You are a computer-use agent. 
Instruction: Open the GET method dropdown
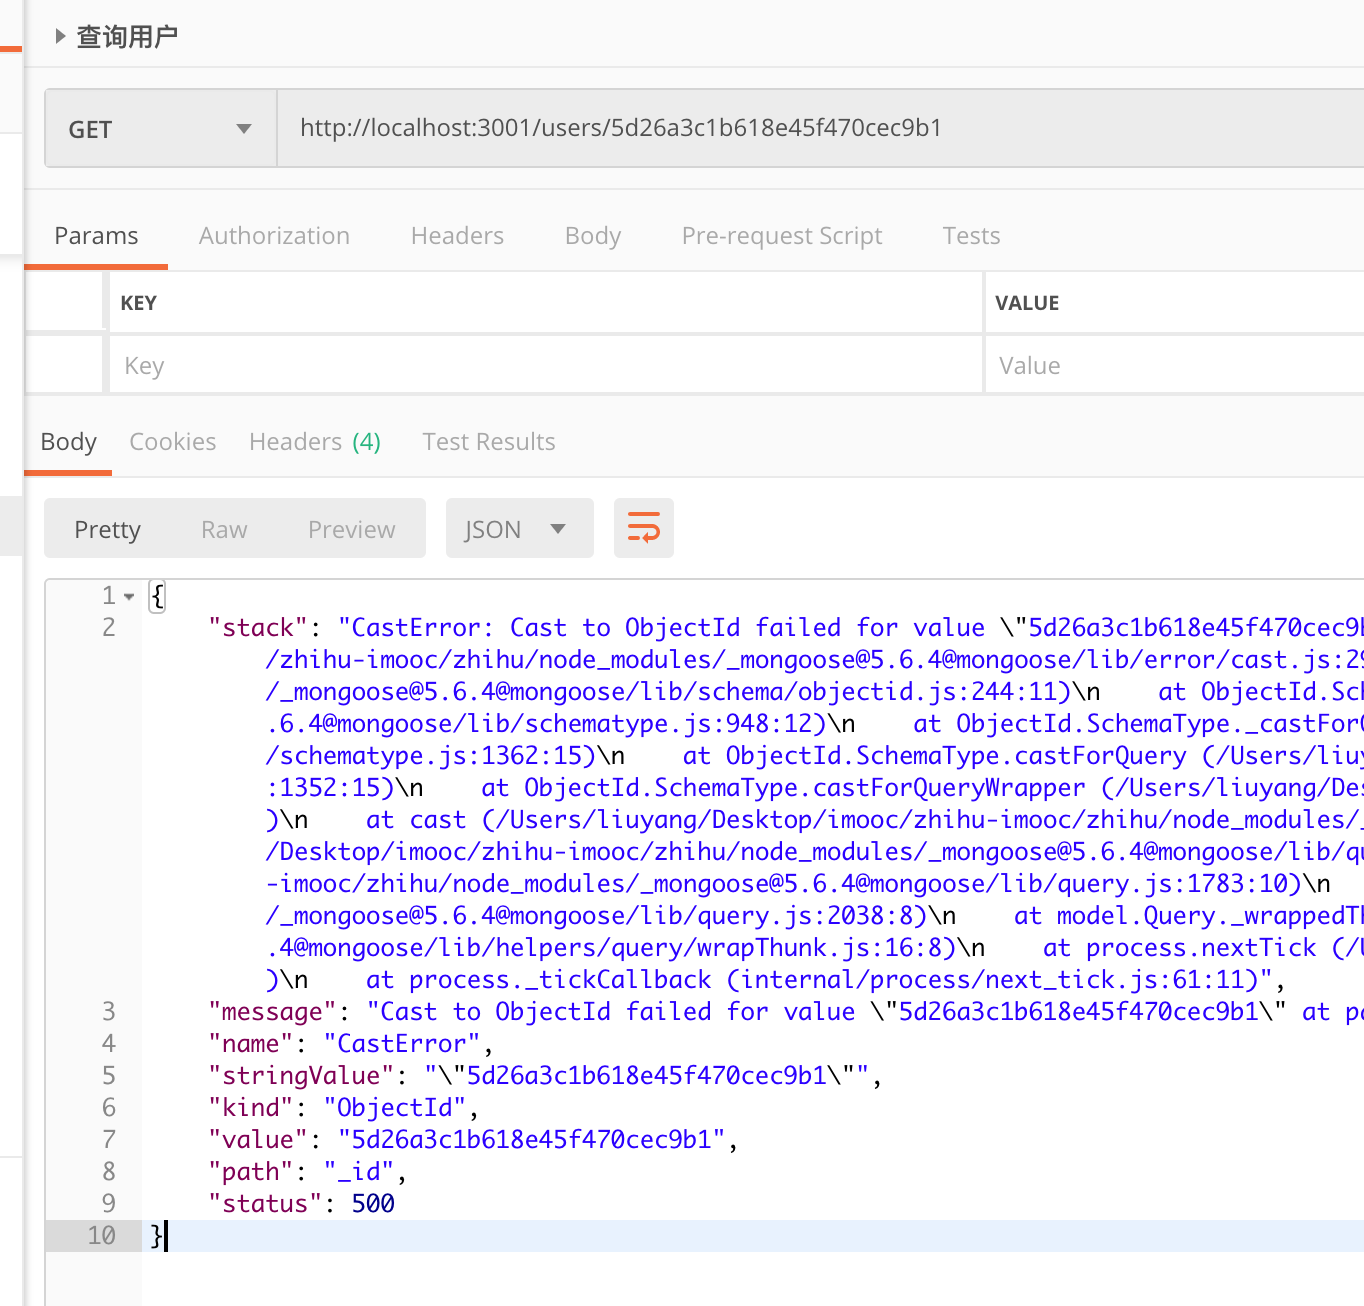pos(161,129)
